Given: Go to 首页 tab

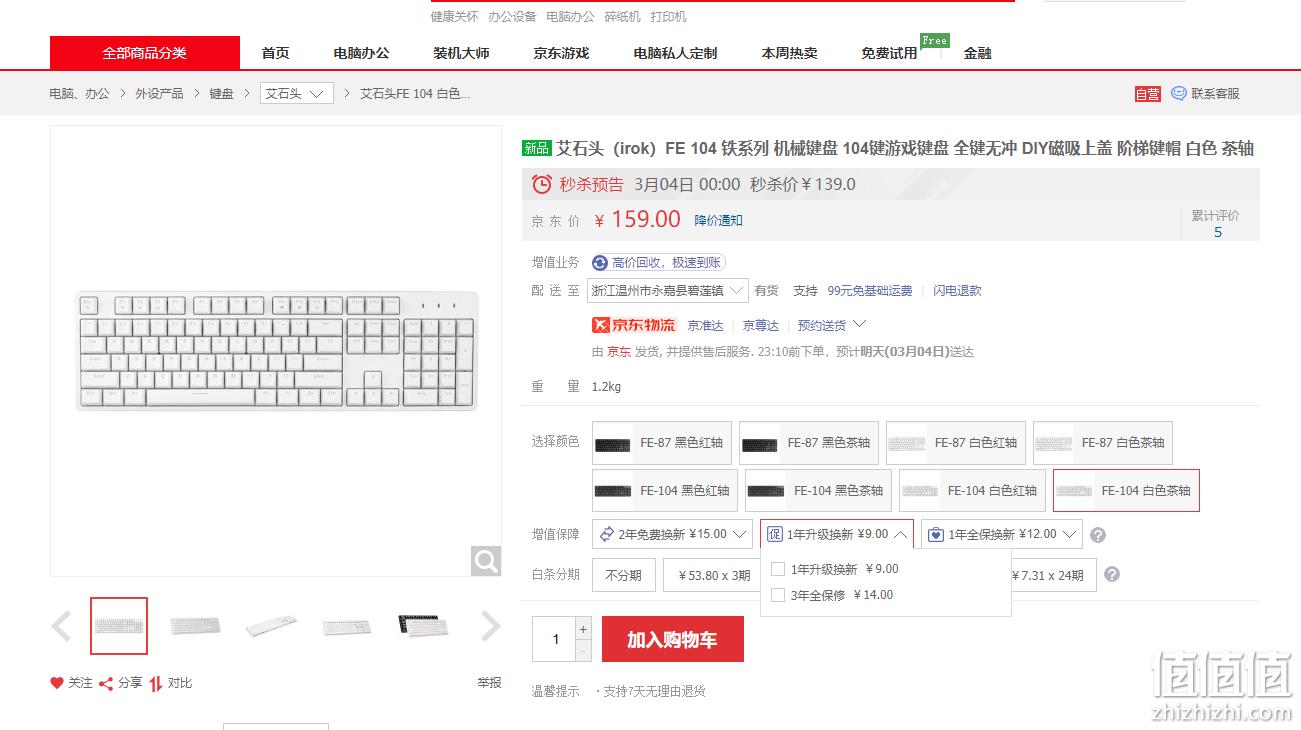Looking at the screenshot, I should [275, 53].
